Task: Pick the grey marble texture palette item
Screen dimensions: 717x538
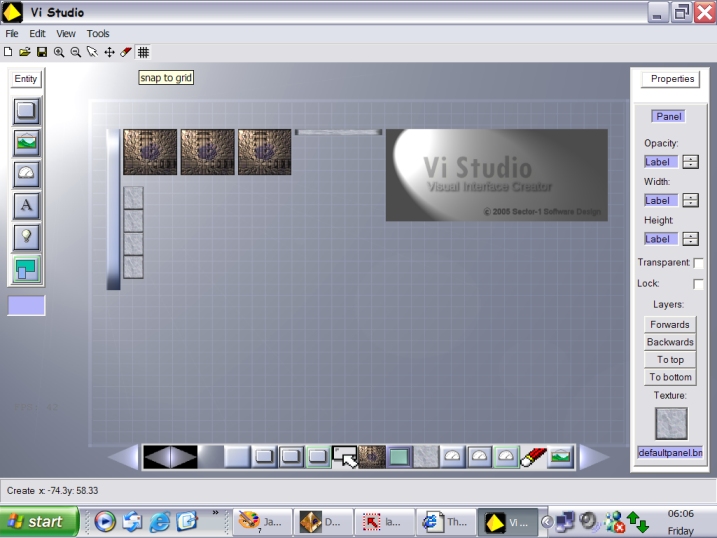Action: click(x=426, y=457)
